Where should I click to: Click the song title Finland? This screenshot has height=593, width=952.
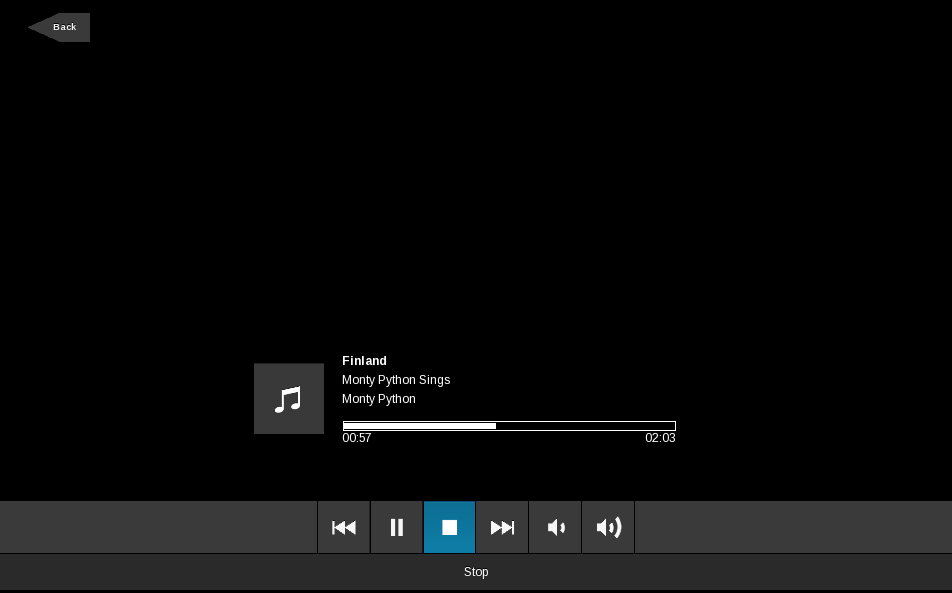[x=364, y=361]
